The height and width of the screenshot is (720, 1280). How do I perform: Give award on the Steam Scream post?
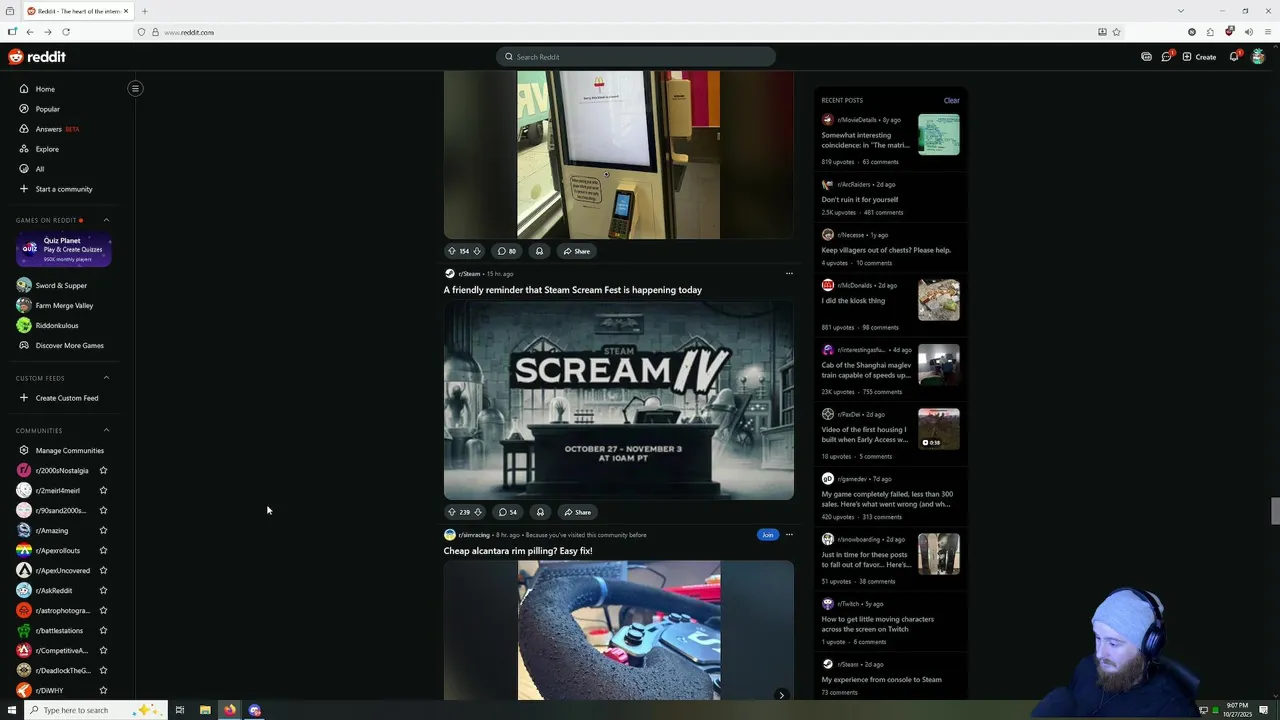pos(540,512)
